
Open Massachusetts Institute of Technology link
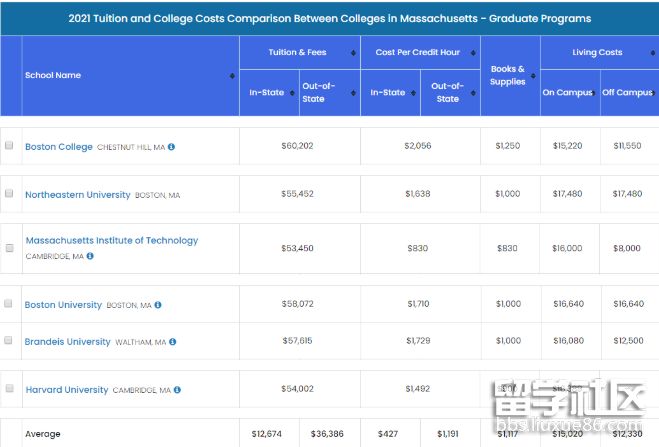point(112,240)
